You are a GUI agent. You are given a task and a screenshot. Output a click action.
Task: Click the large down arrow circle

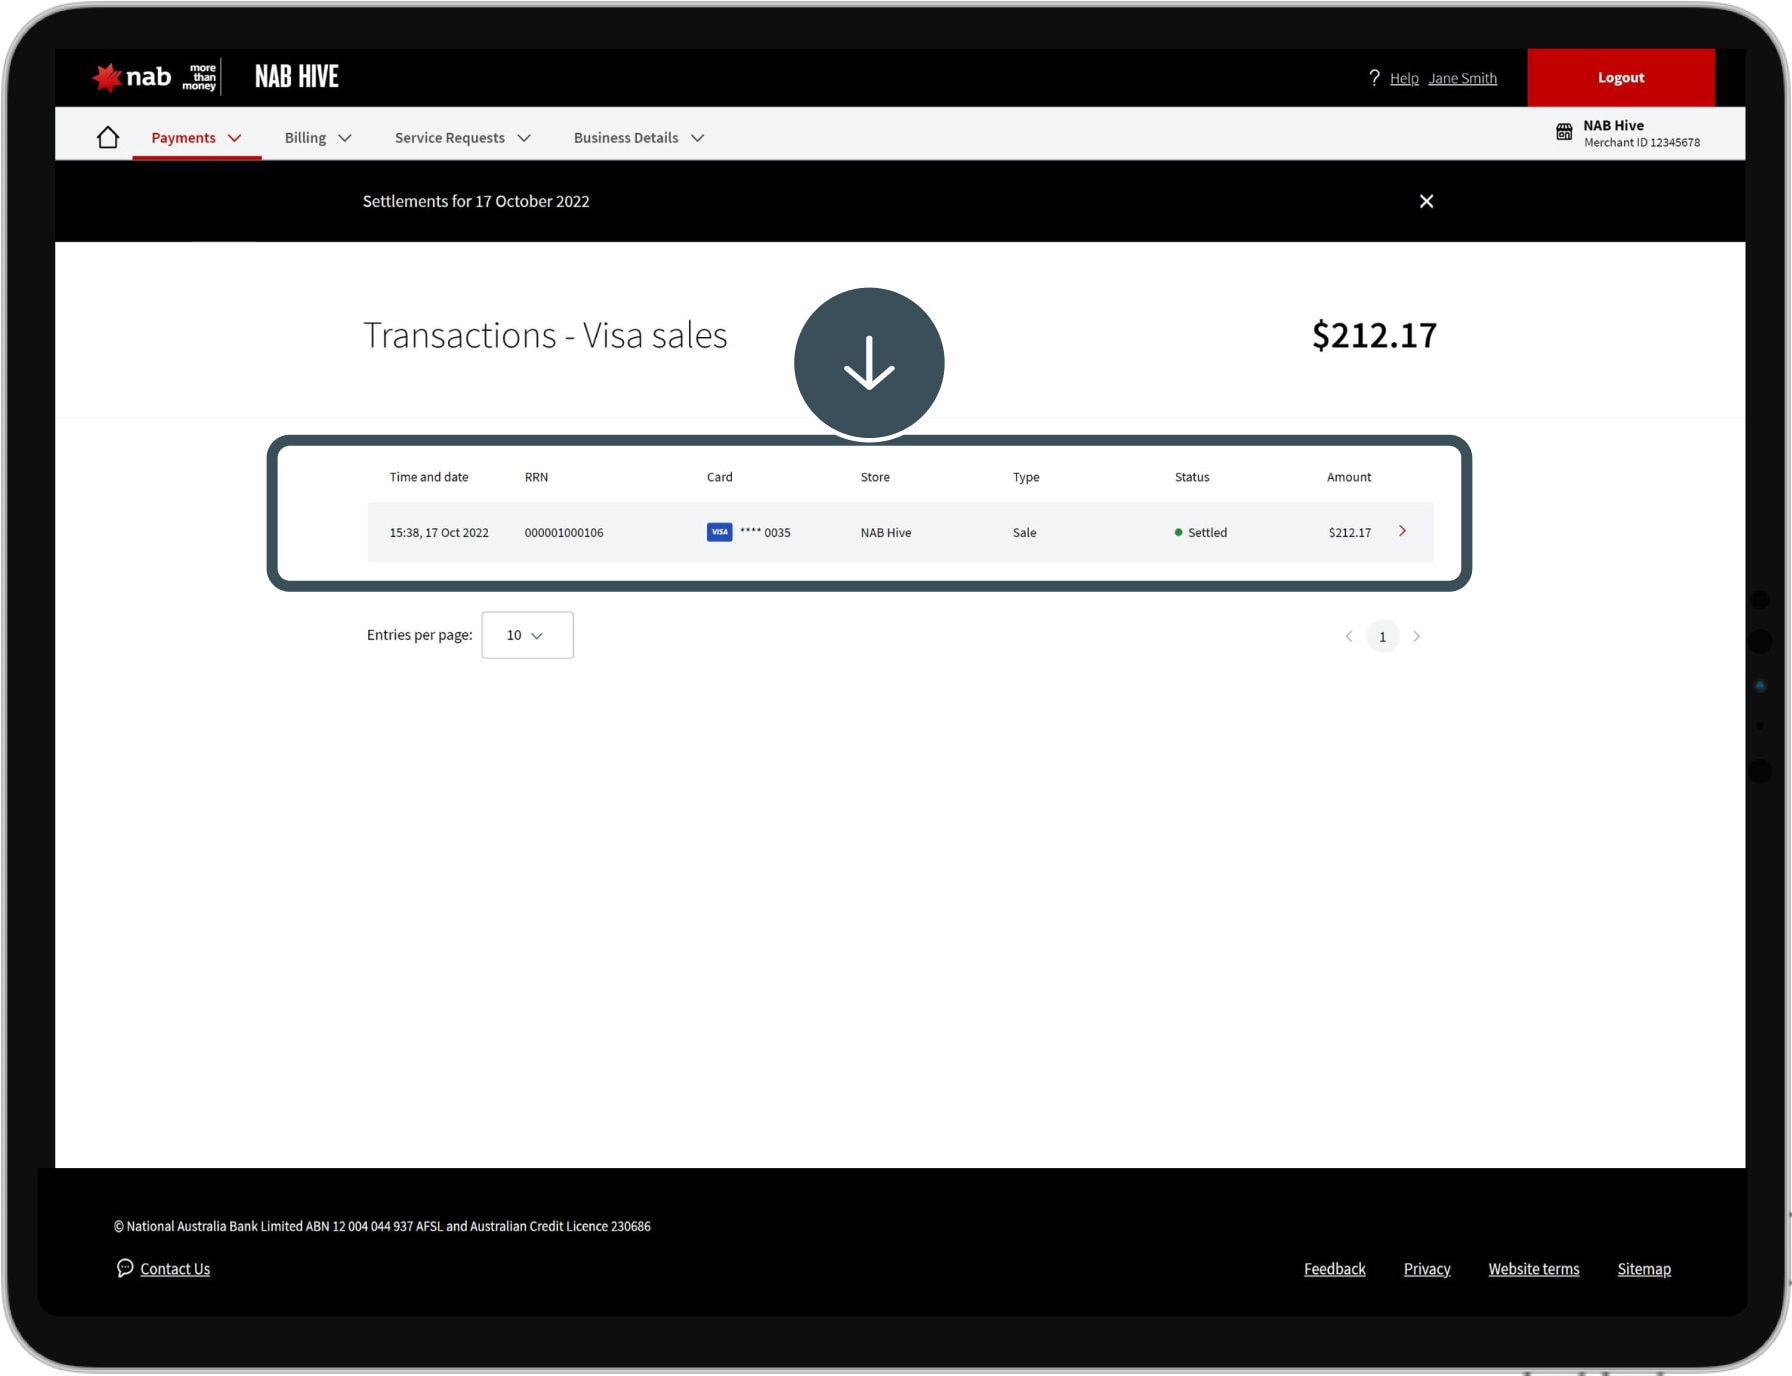pos(868,363)
